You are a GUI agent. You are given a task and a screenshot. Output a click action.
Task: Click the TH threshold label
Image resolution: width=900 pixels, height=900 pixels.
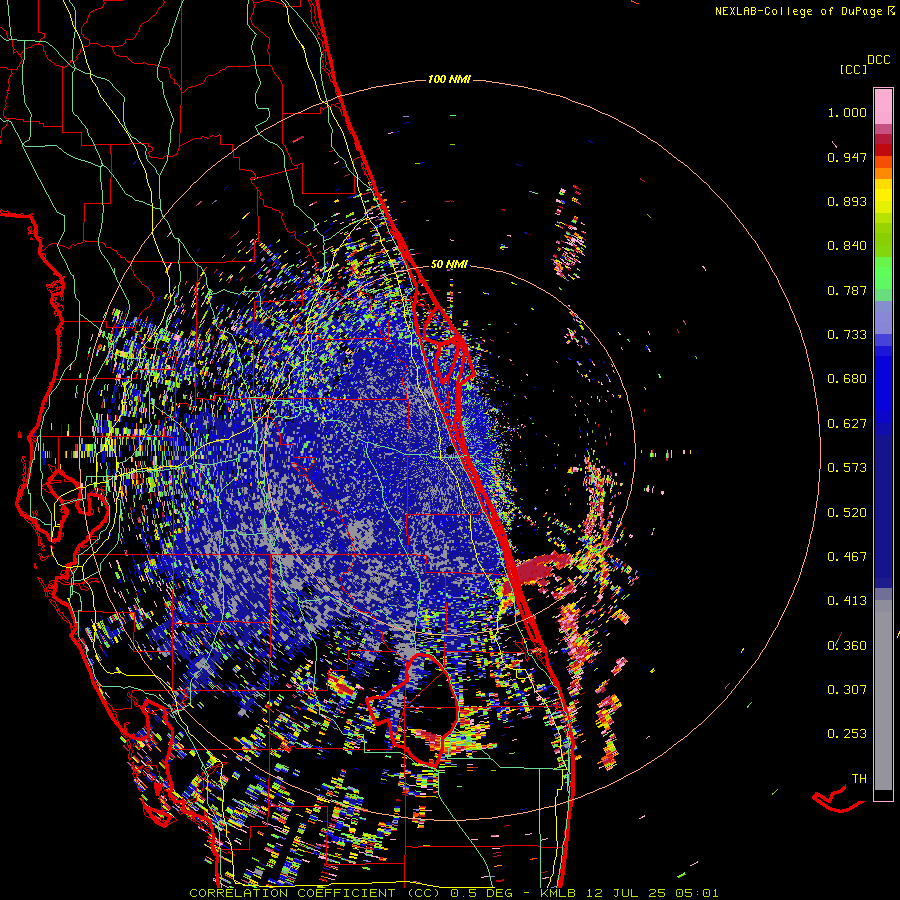(x=859, y=779)
